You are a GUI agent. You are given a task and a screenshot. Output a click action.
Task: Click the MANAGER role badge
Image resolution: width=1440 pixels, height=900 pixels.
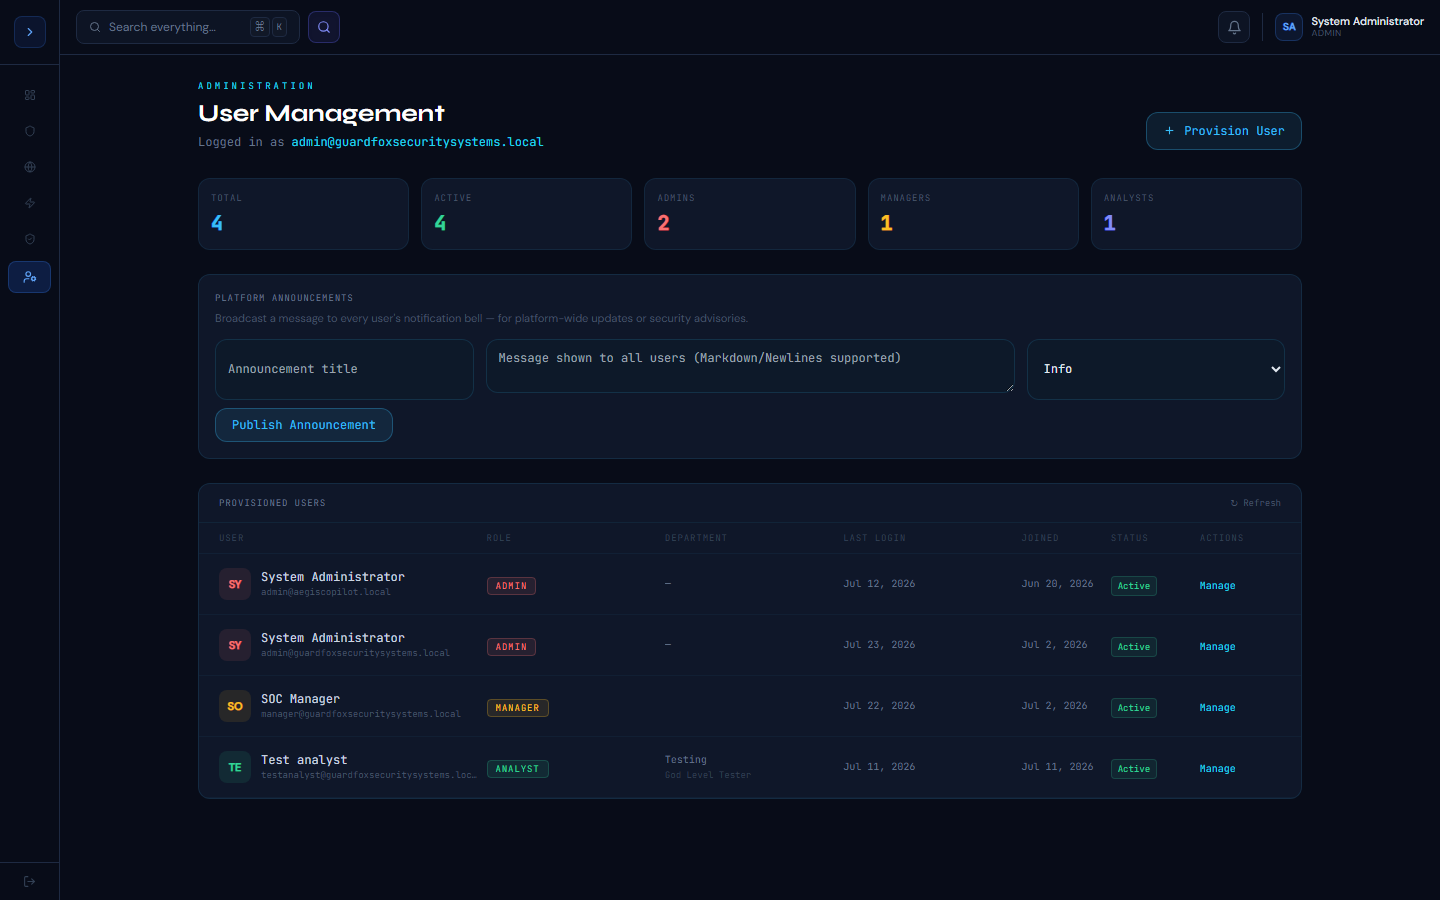tap(517, 708)
